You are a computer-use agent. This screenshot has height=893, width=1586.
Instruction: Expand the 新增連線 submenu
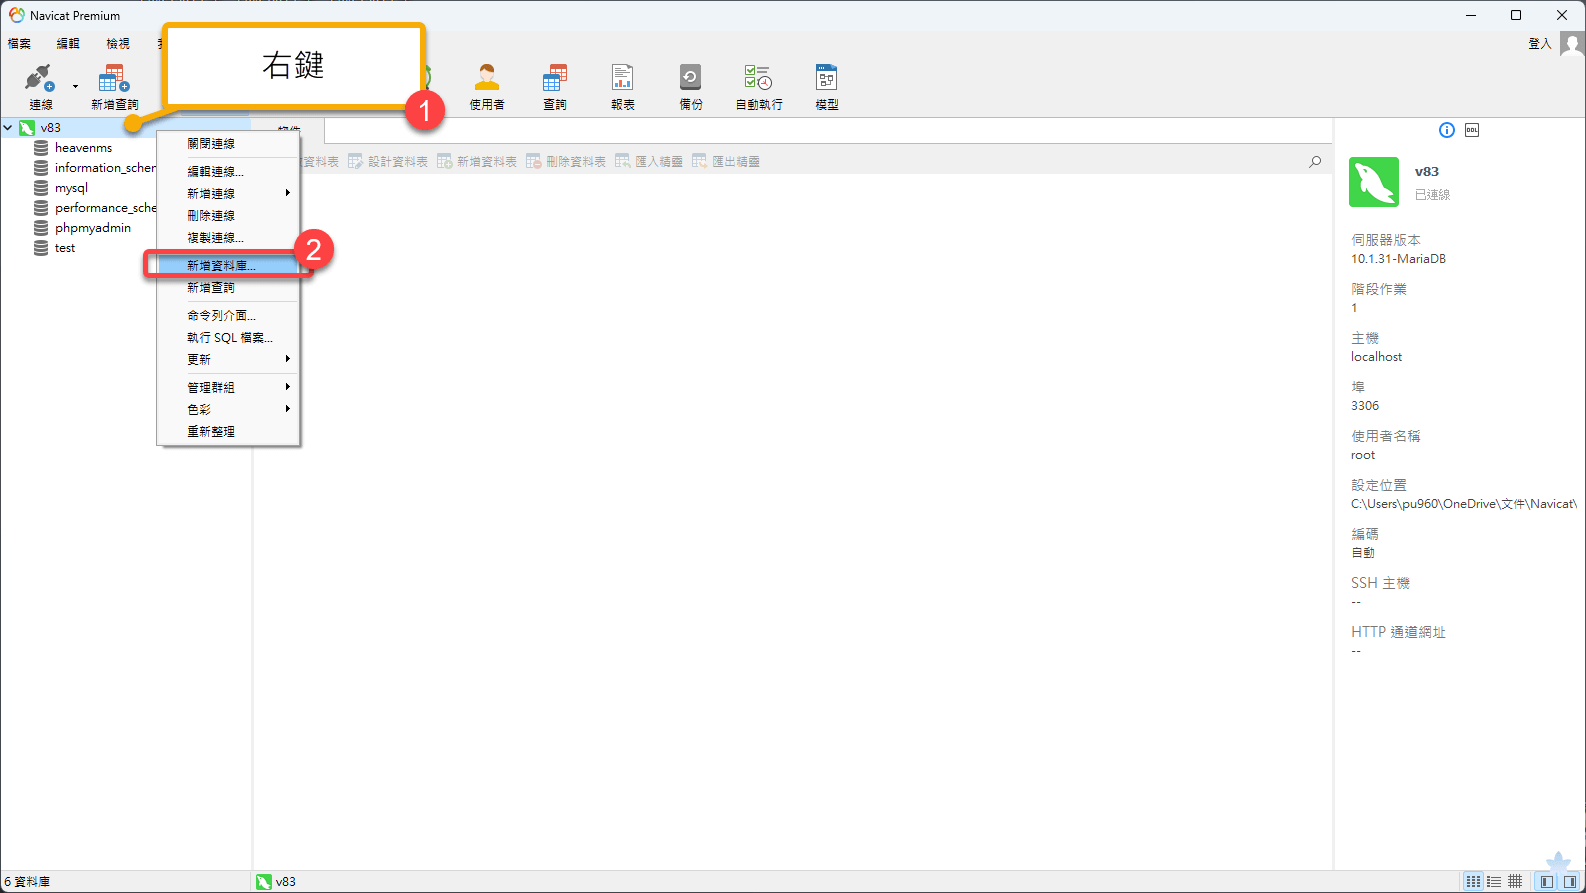tap(228, 194)
